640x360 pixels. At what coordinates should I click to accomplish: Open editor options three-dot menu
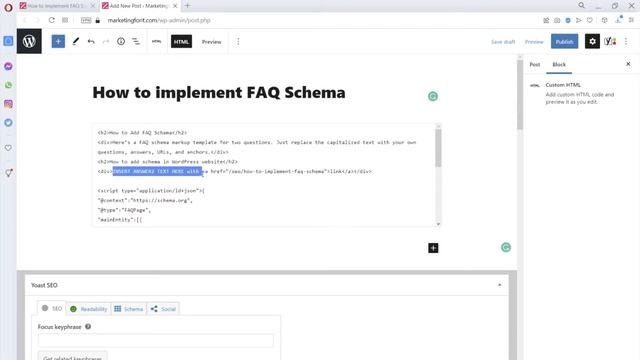click(626, 41)
